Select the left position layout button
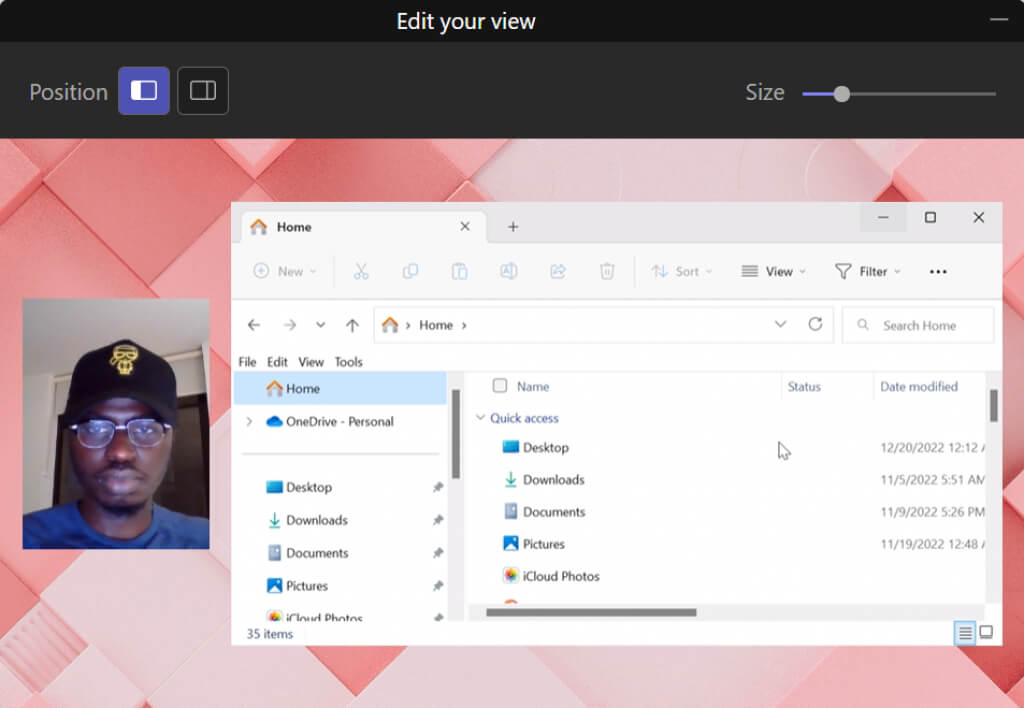This screenshot has height=708, width=1024. click(x=144, y=91)
